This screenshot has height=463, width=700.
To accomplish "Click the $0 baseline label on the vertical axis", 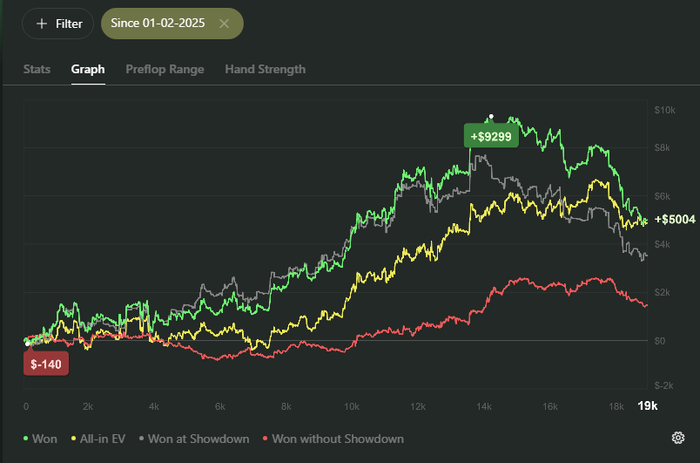I will [x=660, y=341].
